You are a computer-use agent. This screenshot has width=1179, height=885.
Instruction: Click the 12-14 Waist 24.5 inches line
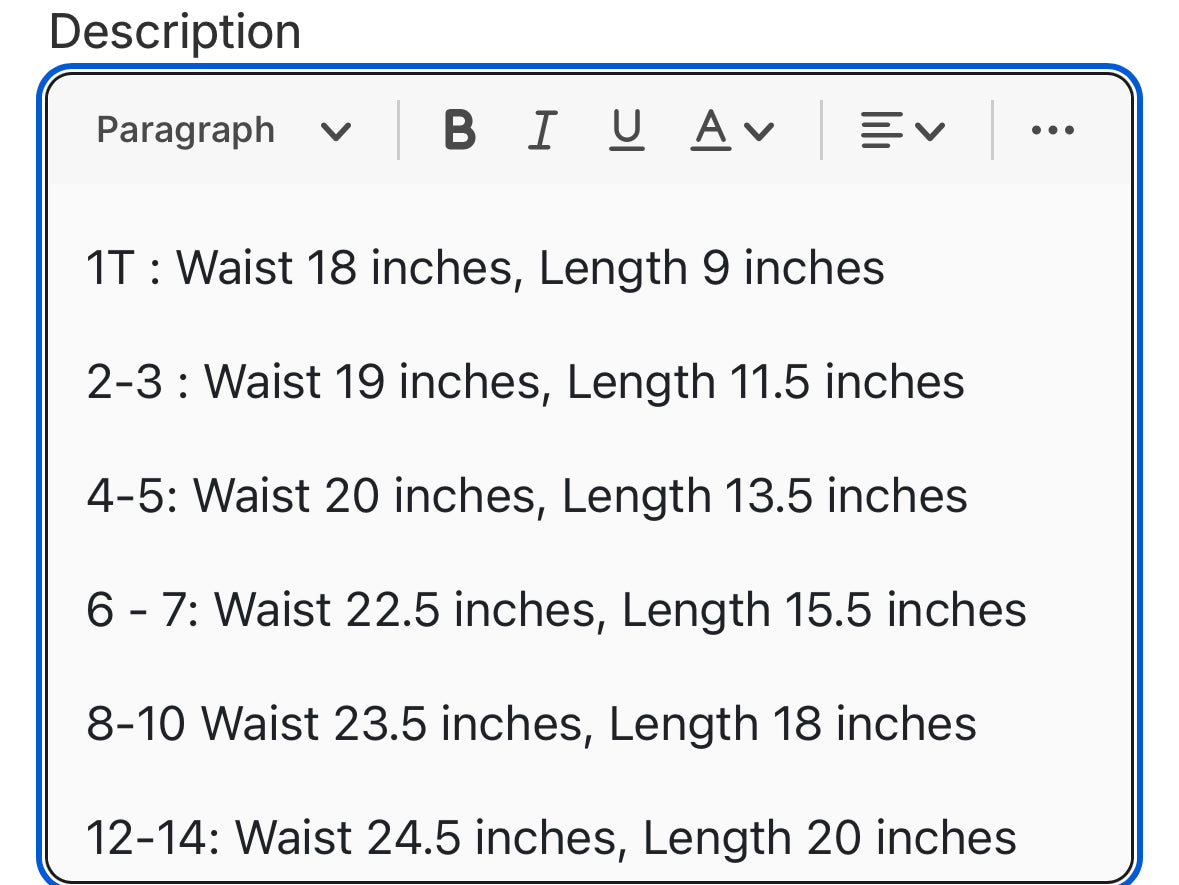551,838
